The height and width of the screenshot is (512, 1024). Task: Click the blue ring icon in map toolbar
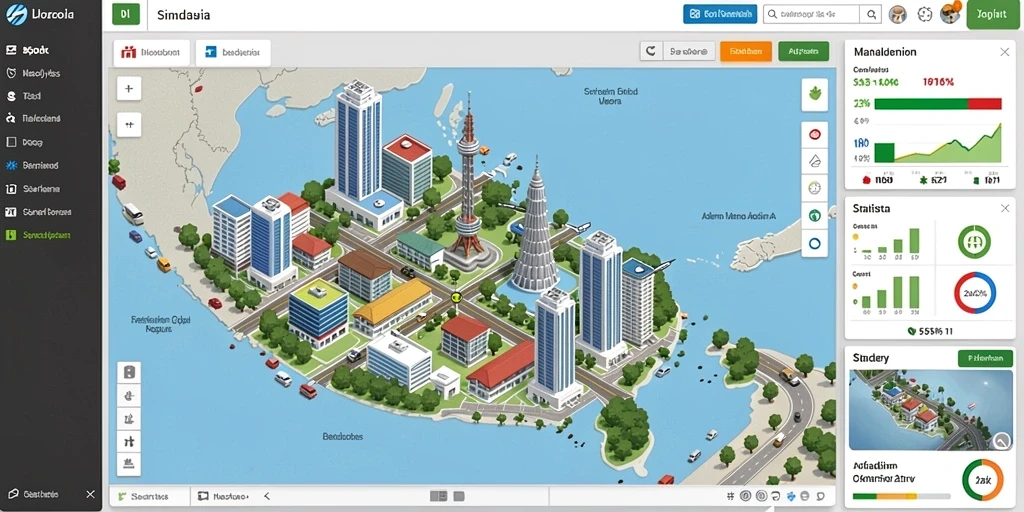814,244
